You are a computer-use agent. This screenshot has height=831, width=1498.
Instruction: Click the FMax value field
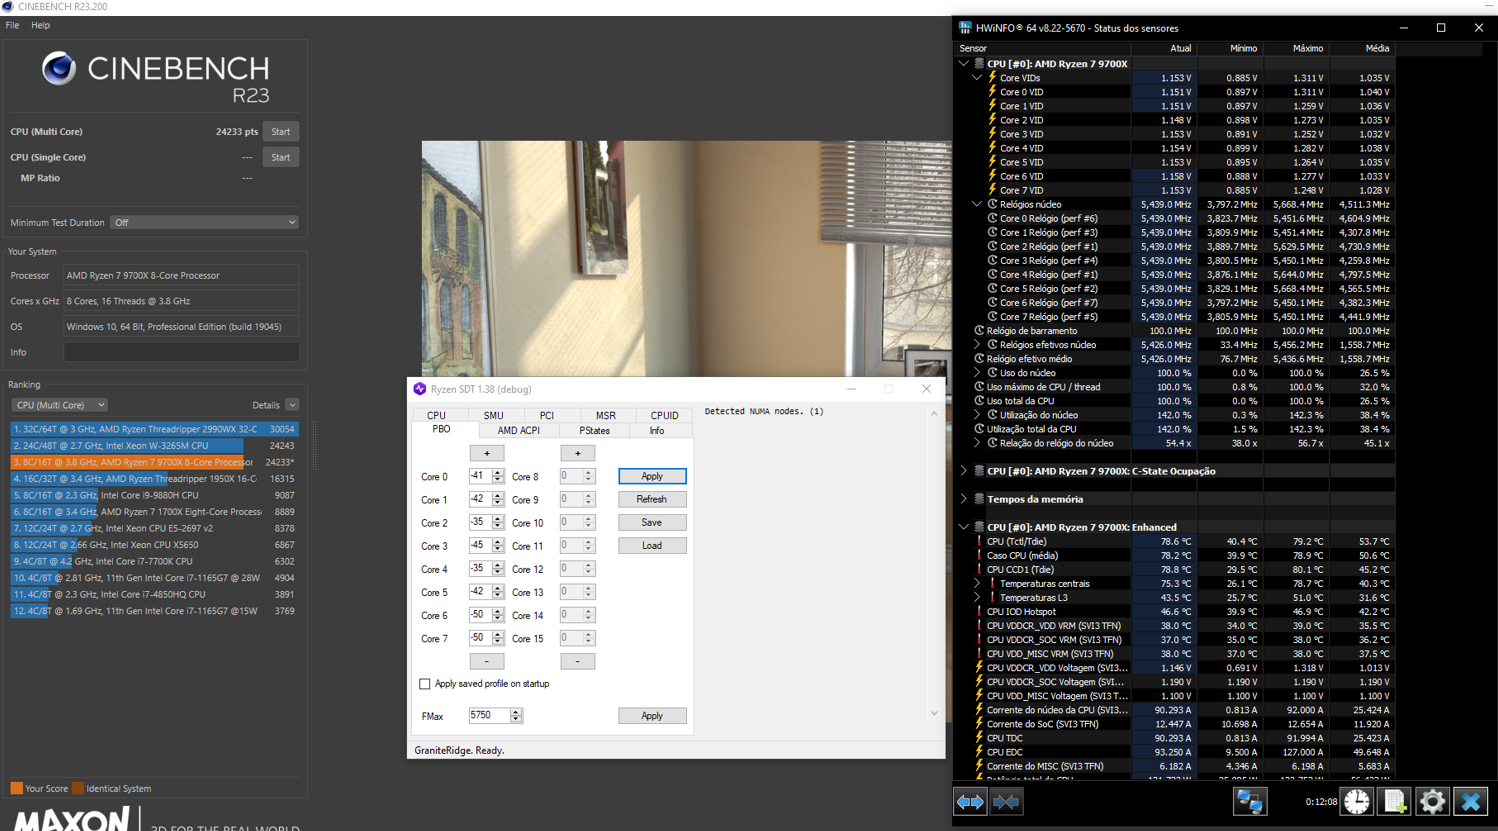[x=489, y=716]
